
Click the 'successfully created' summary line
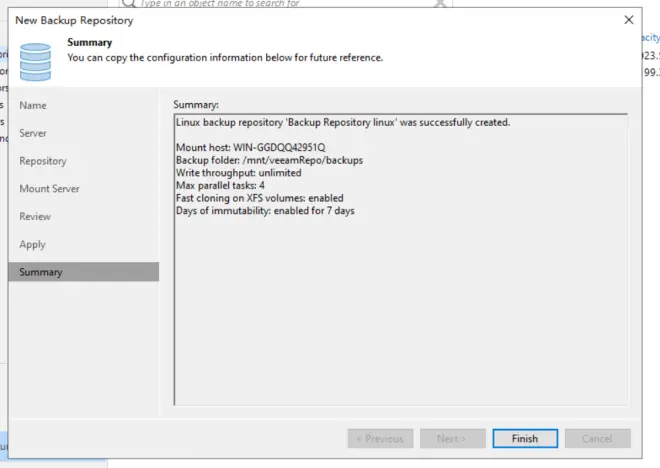(343, 122)
